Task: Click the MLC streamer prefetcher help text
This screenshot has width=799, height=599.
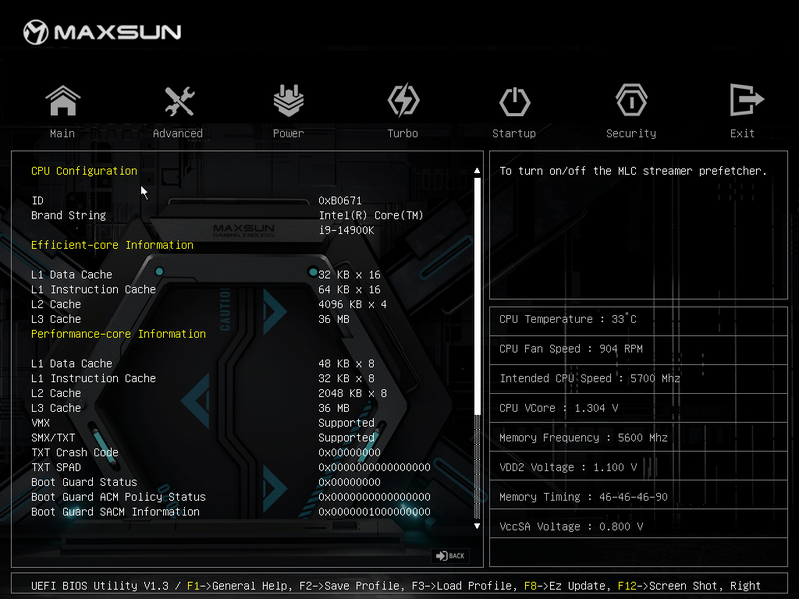Action: tap(633, 171)
